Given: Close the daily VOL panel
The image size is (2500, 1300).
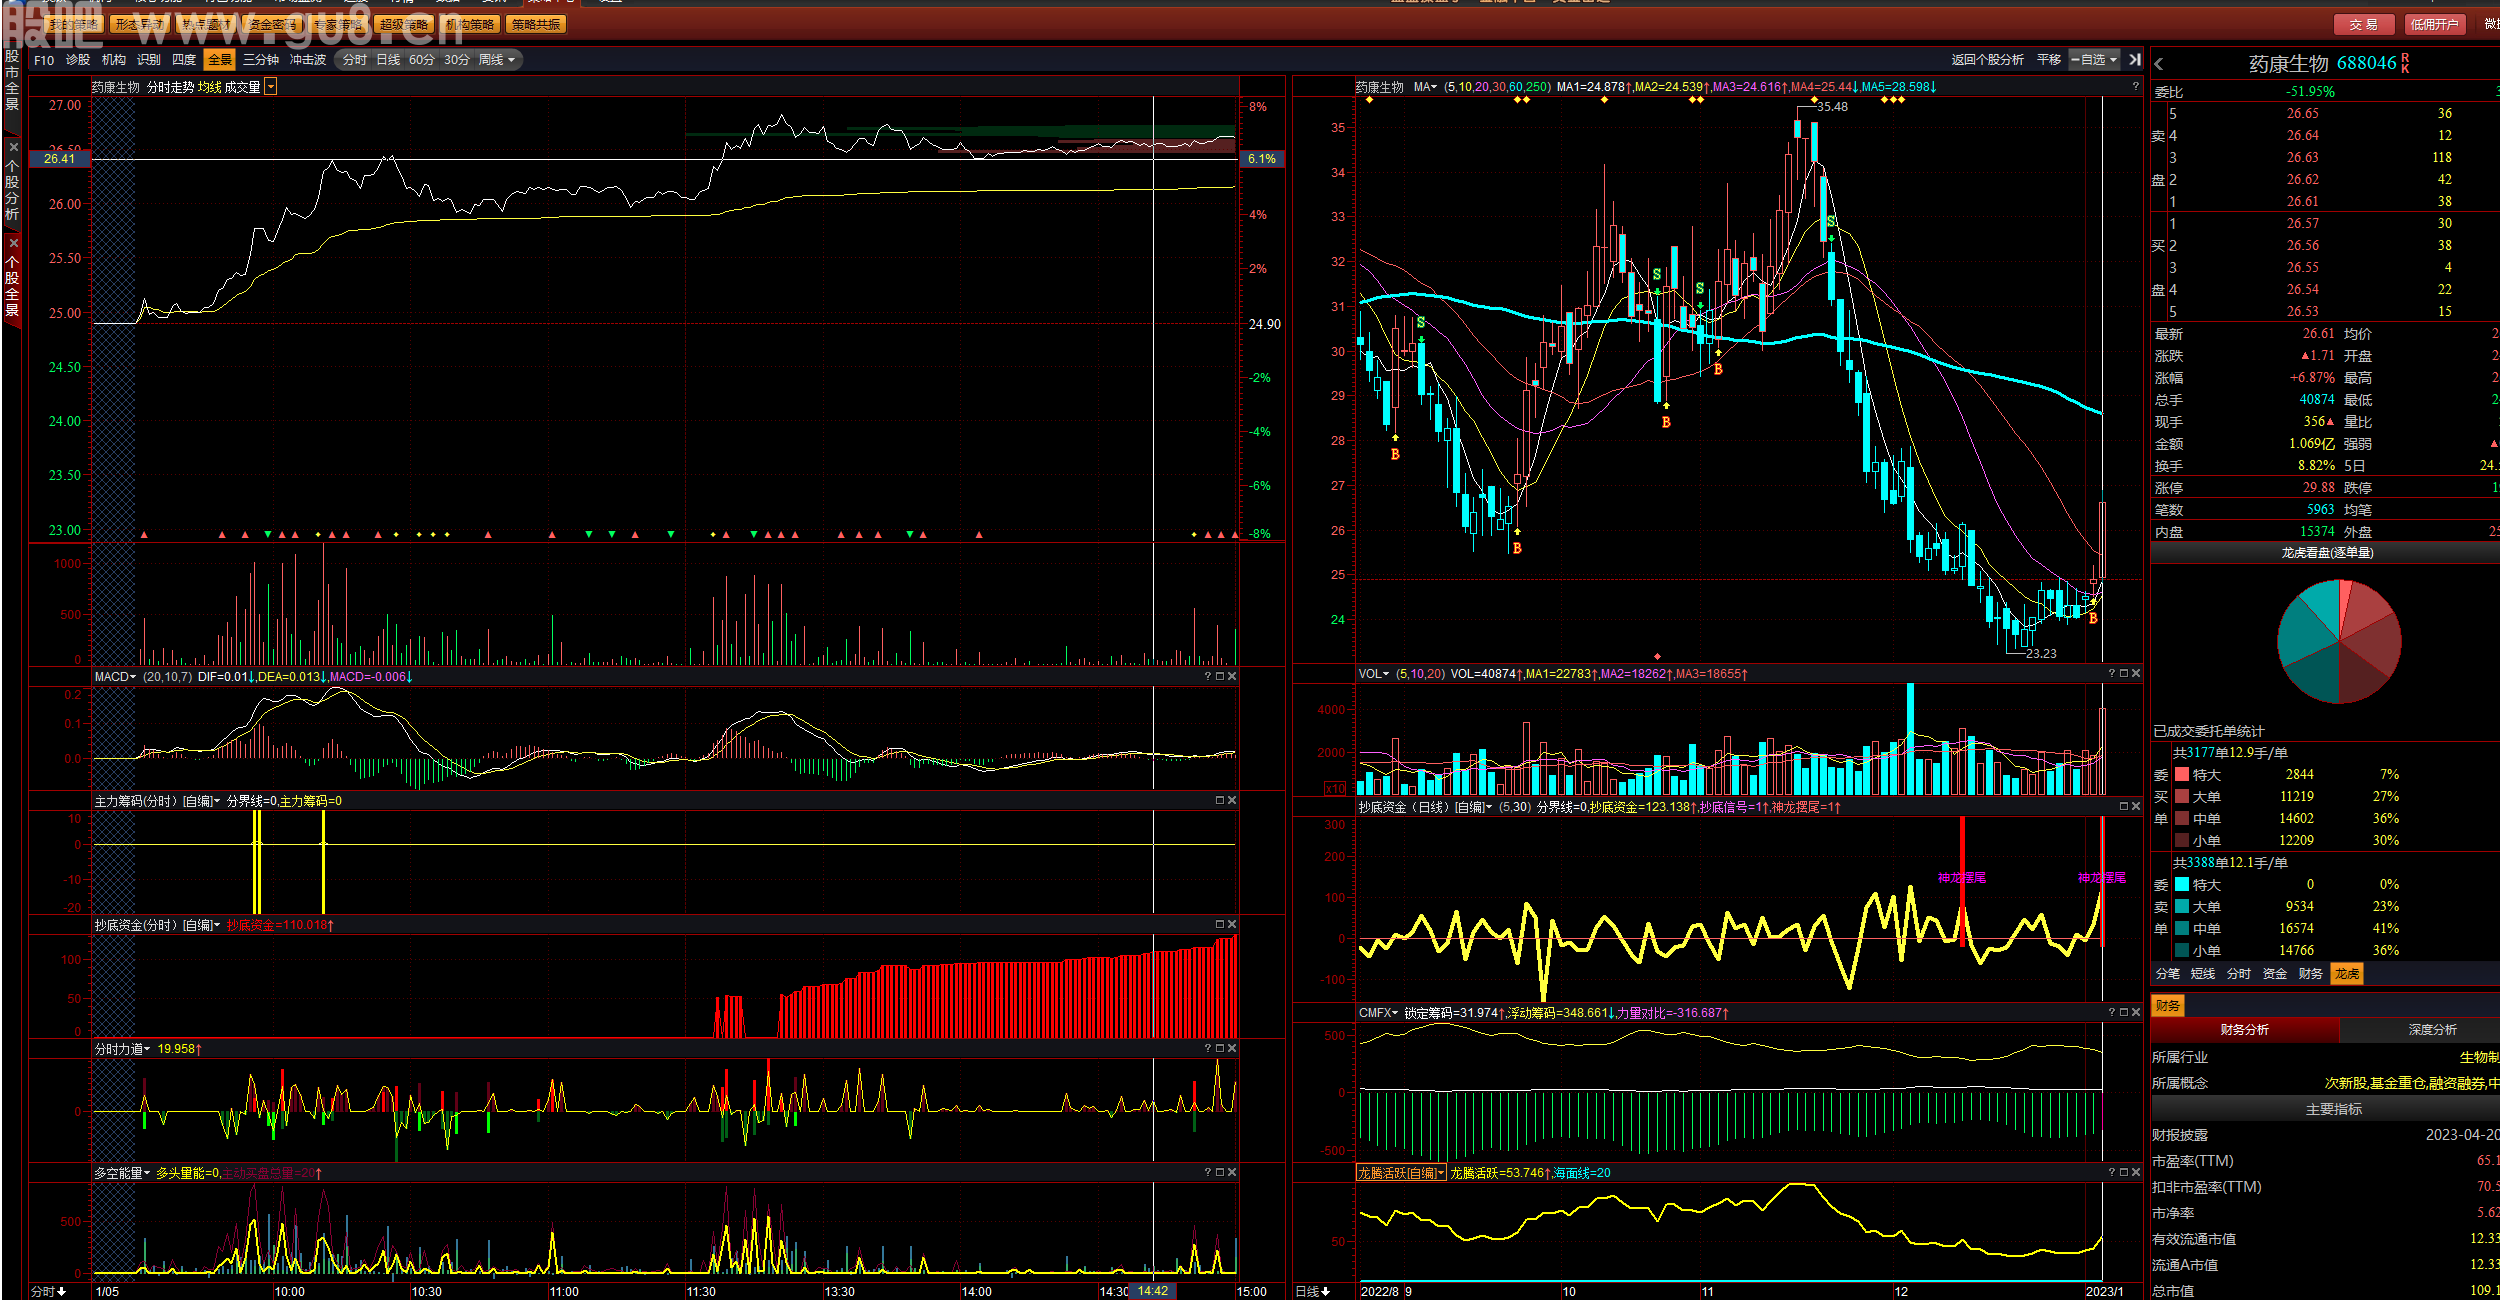Looking at the screenshot, I should [x=2136, y=674].
